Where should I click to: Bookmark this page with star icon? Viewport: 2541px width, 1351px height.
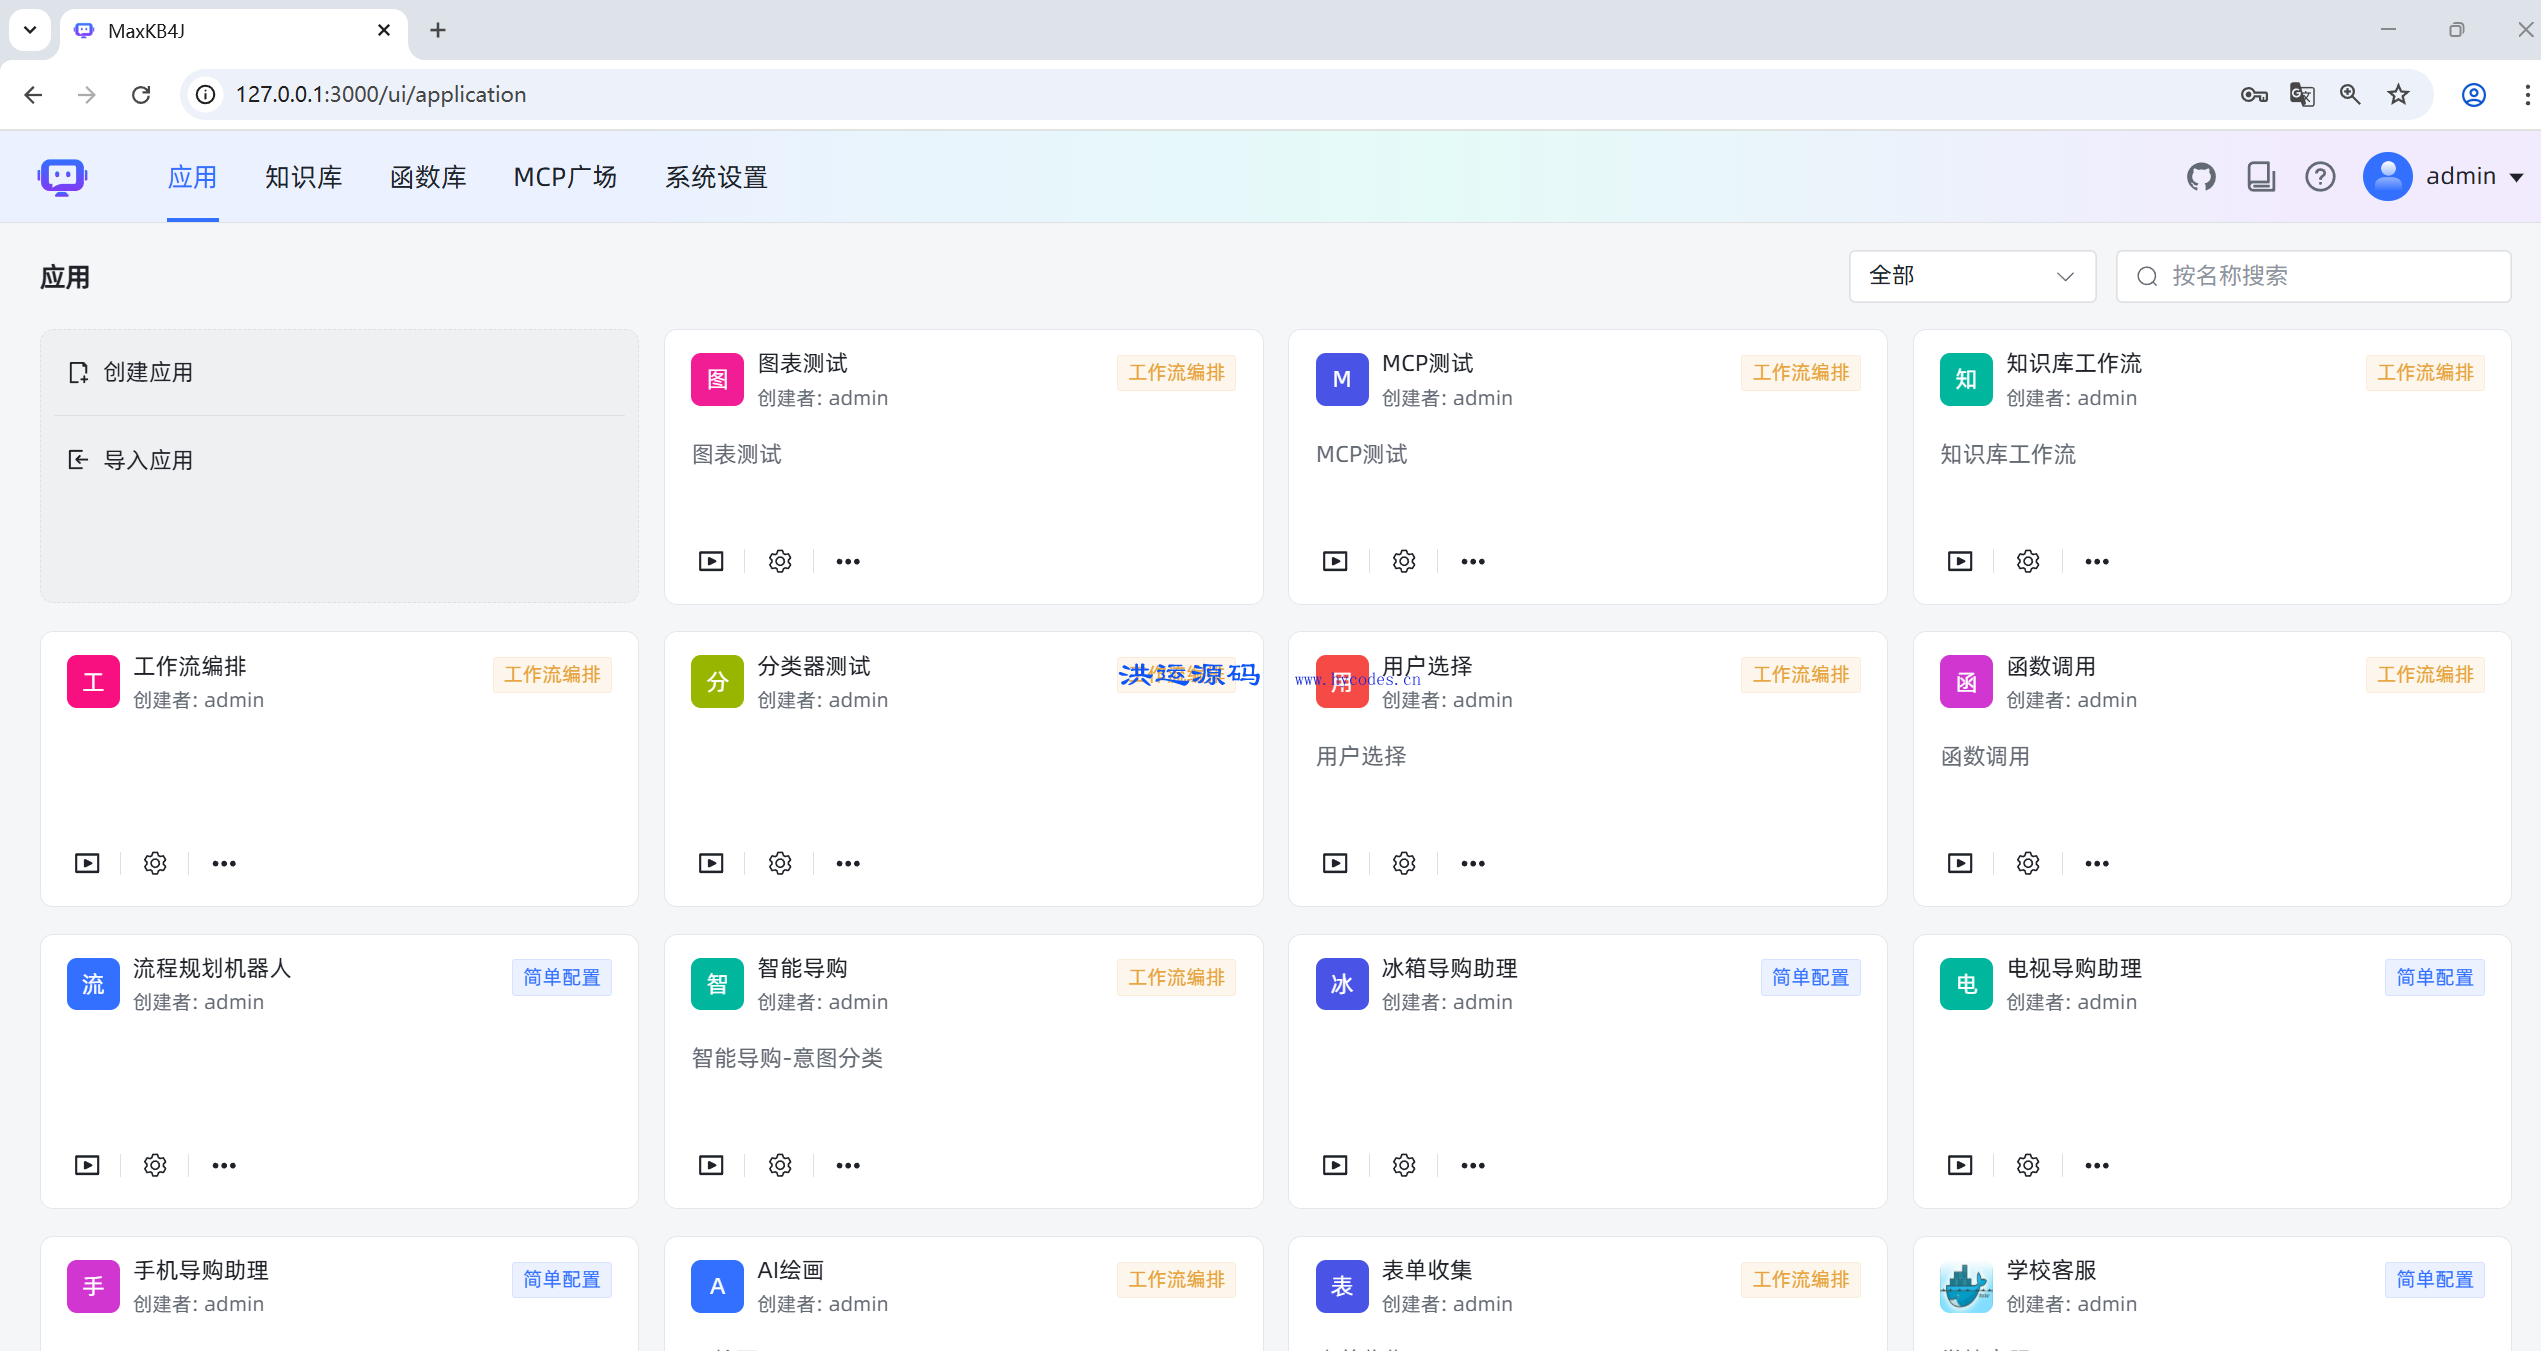2398,94
